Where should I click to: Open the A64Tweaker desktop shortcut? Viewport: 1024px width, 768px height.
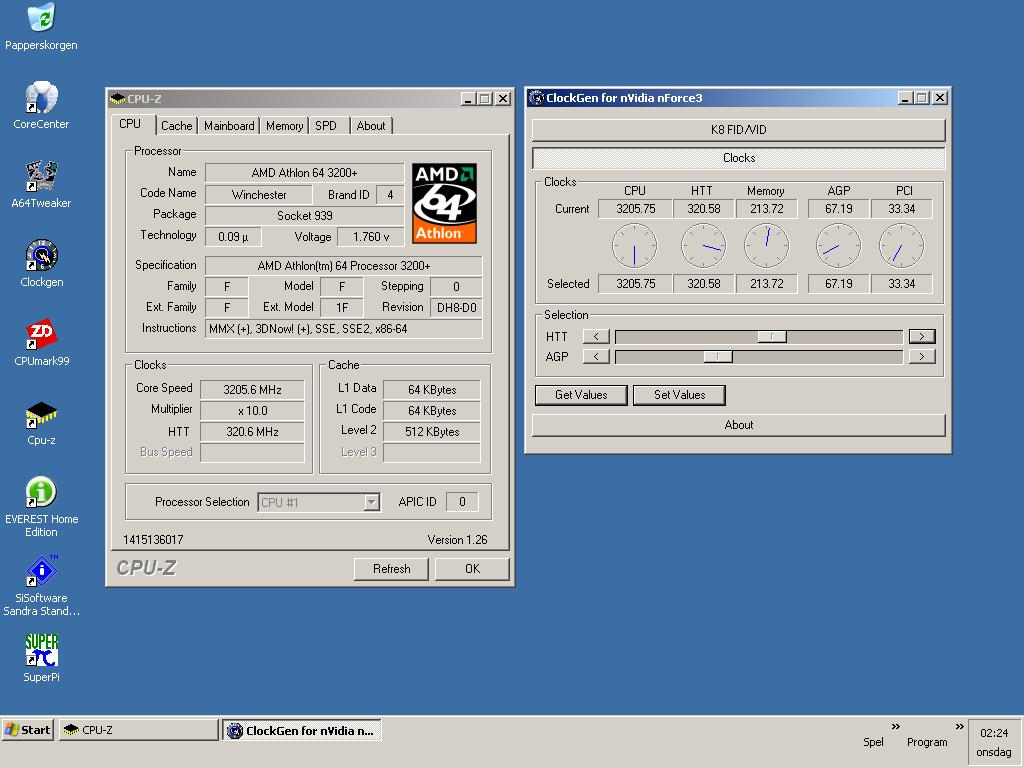(42, 176)
